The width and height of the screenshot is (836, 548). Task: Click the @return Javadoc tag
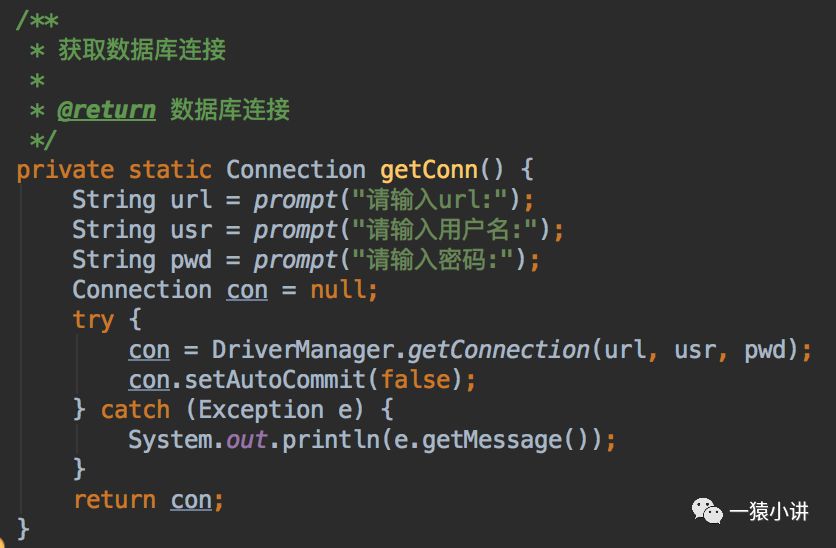[x=106, y=109]
